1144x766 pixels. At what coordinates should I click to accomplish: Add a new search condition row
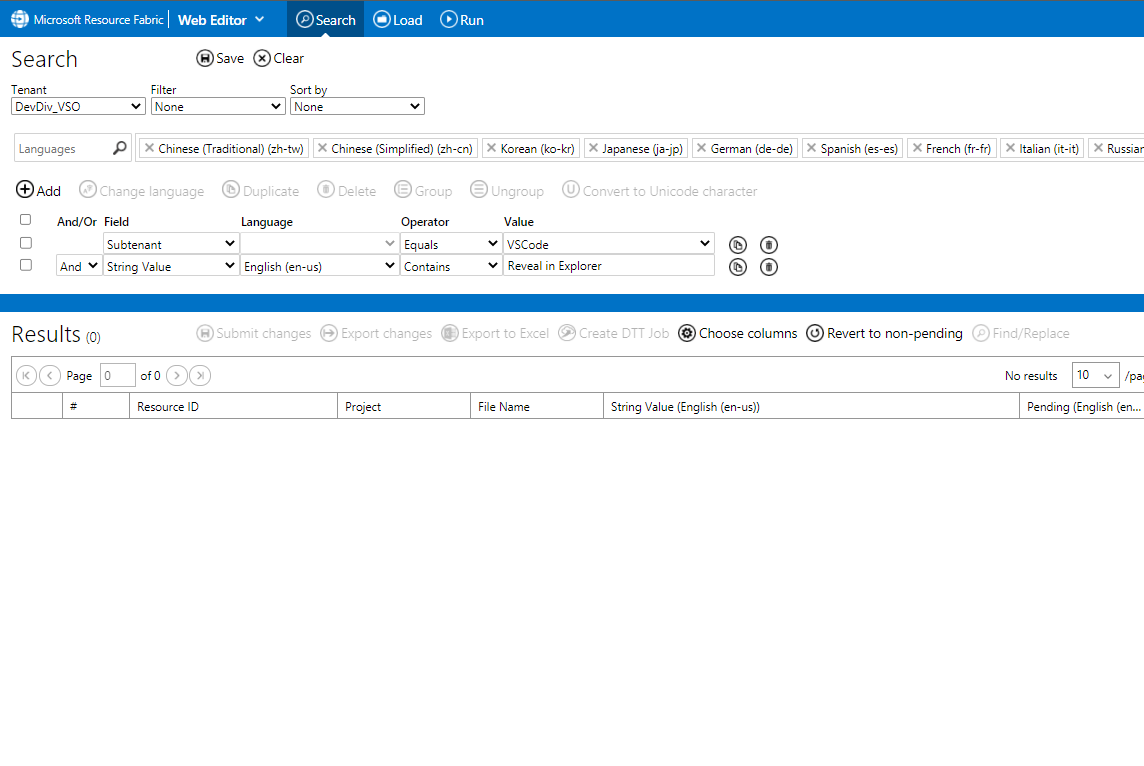click(39, 190)
